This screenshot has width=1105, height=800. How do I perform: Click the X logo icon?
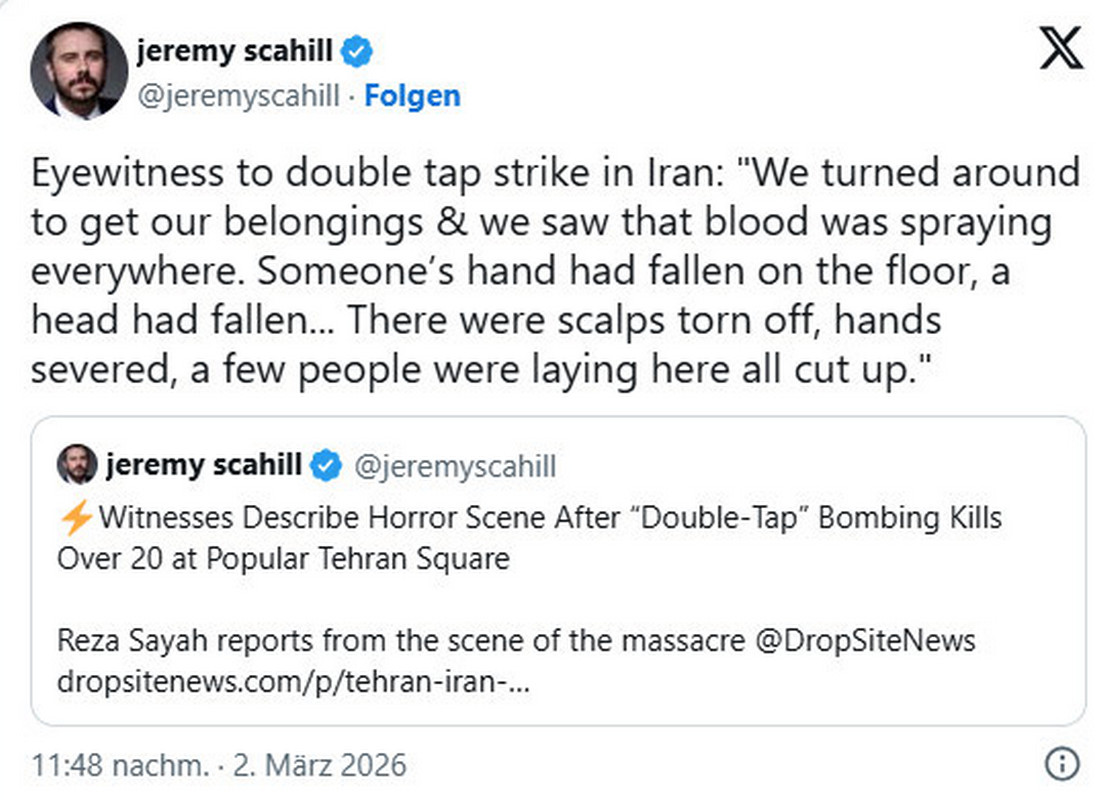[1059, 48]
